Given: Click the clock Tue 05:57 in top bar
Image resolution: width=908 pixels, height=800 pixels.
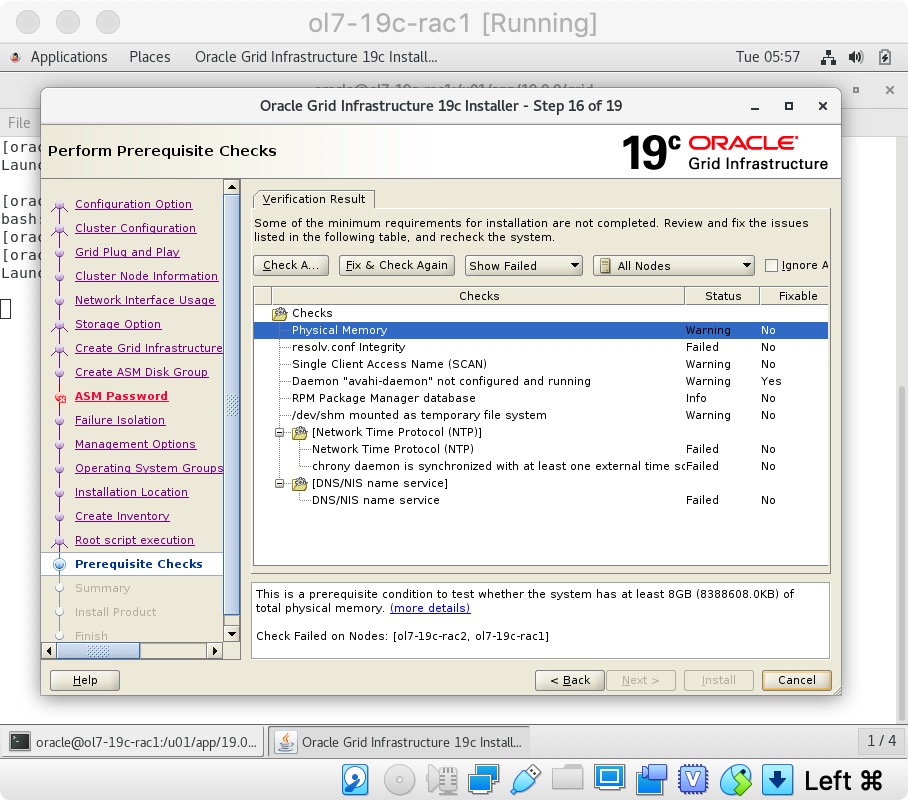Looking at the screenshot, I should [x=767, y=57].
